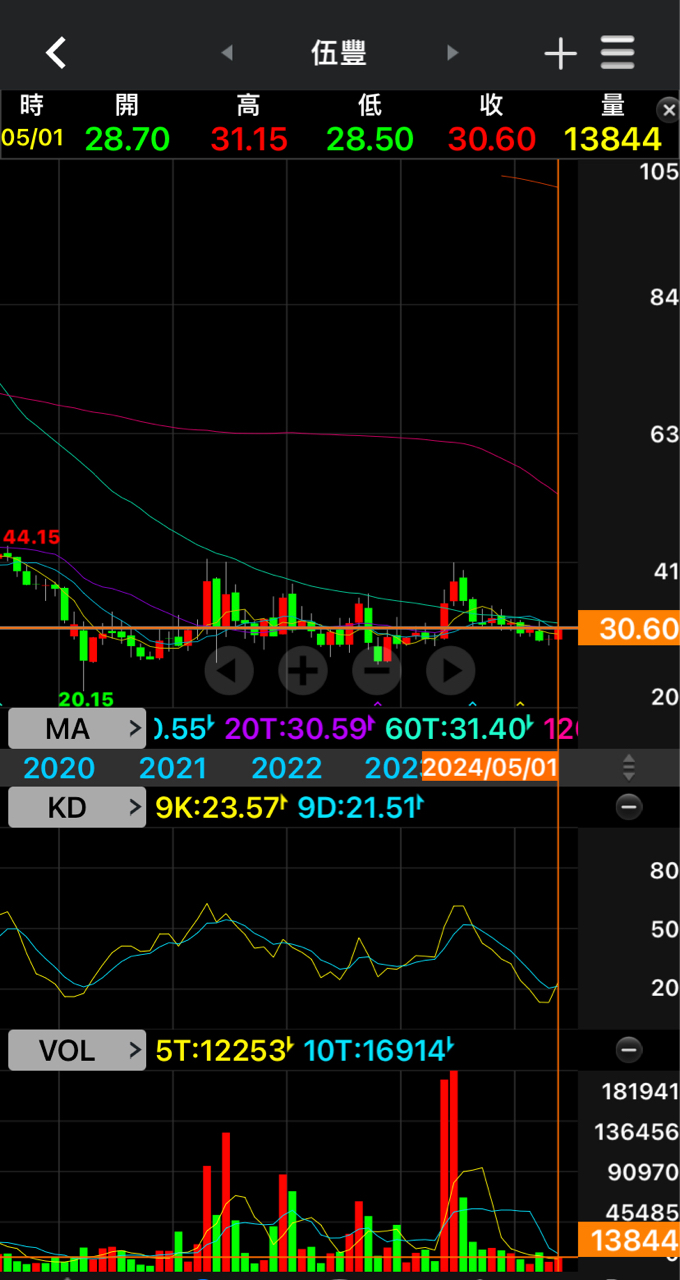Zoom in chart with plus circle
Image resolution: width=680 pixels, height=1280 pixels.
(x=303, y=670)
